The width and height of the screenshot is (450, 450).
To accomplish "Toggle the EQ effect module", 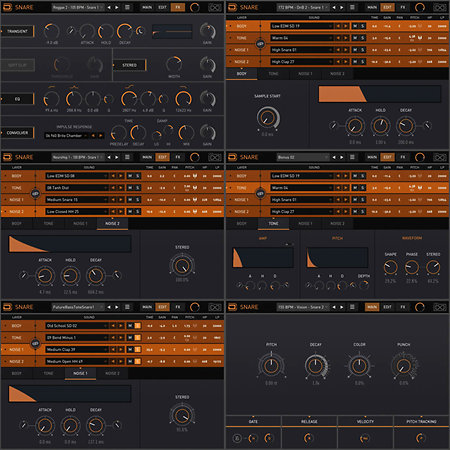I will click(x=17, y=99).
